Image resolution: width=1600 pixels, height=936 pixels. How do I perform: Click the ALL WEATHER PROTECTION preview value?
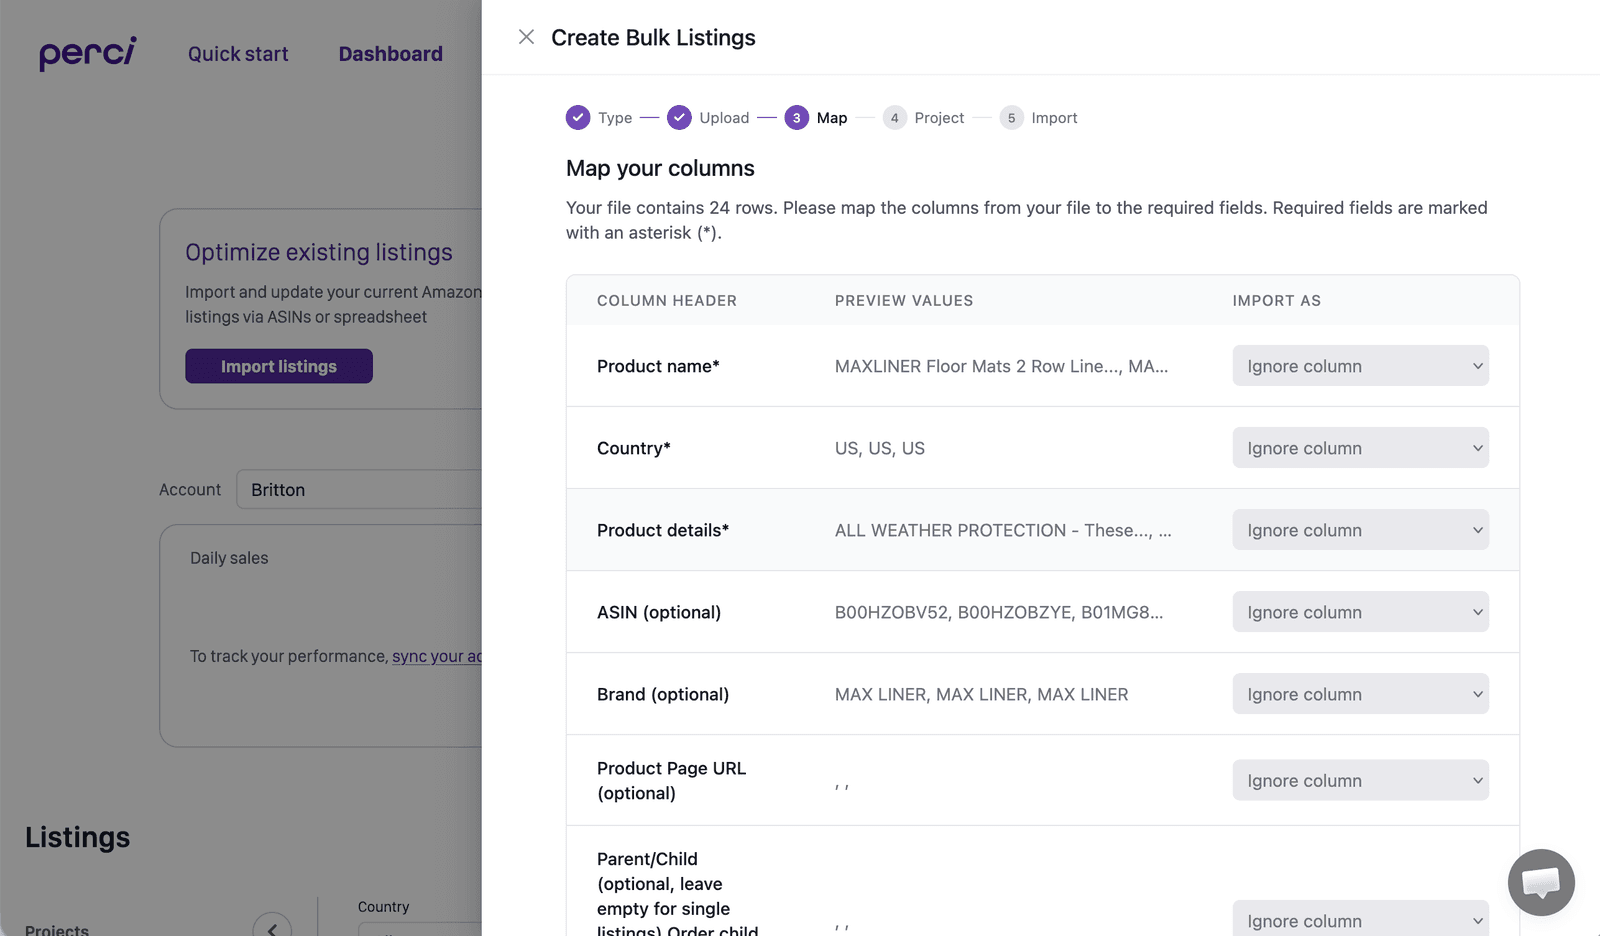(x=1003, y=530)
